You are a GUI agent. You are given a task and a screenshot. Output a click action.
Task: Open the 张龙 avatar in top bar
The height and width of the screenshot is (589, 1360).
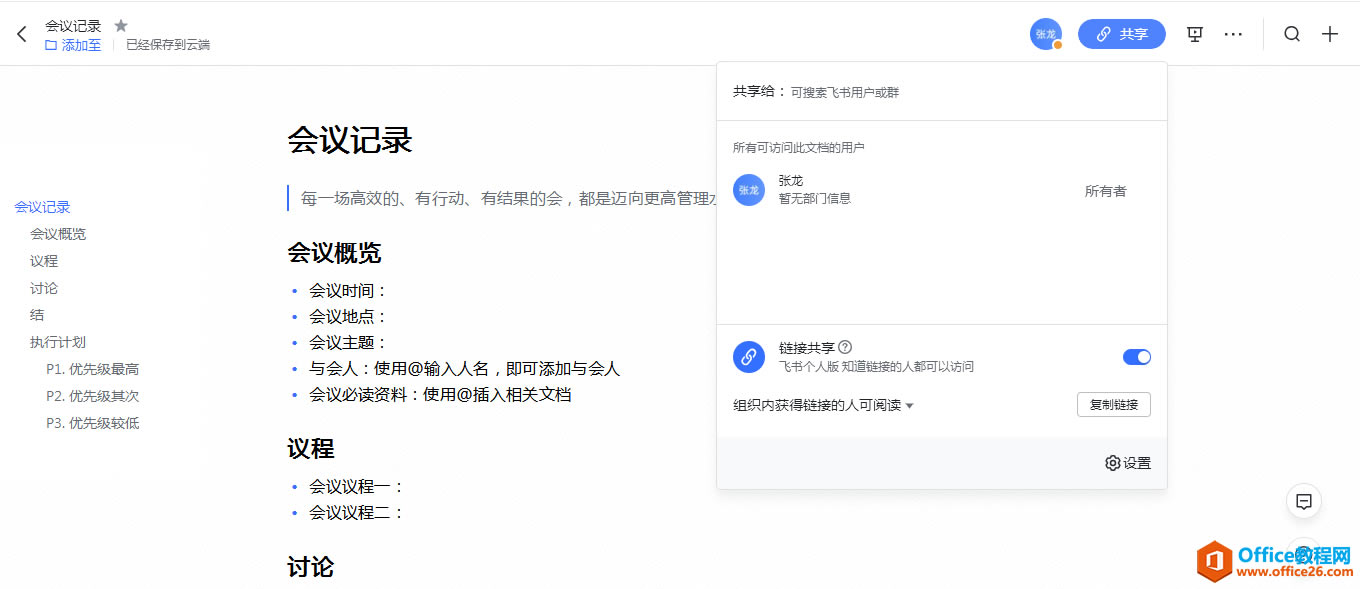coord(1046,34)
